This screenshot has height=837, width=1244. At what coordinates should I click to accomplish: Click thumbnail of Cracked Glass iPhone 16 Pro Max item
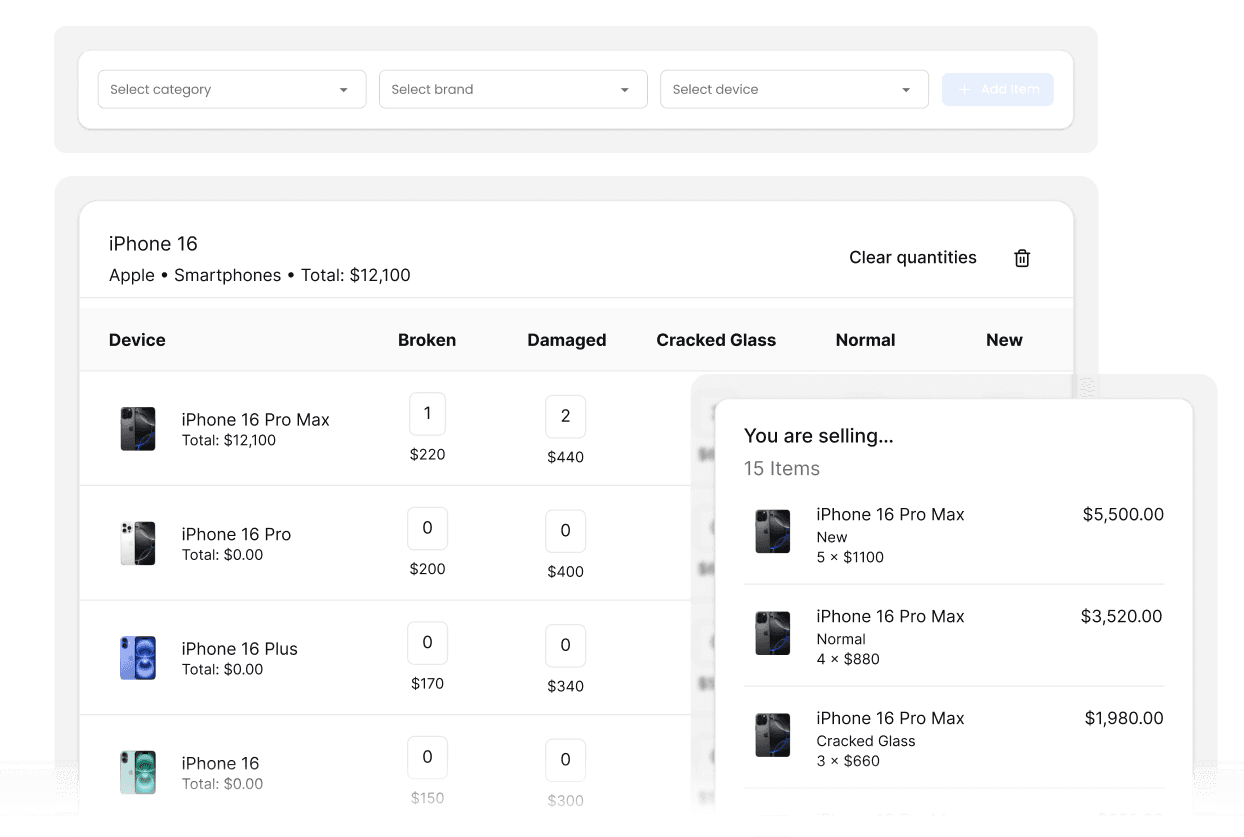(772, 735)
